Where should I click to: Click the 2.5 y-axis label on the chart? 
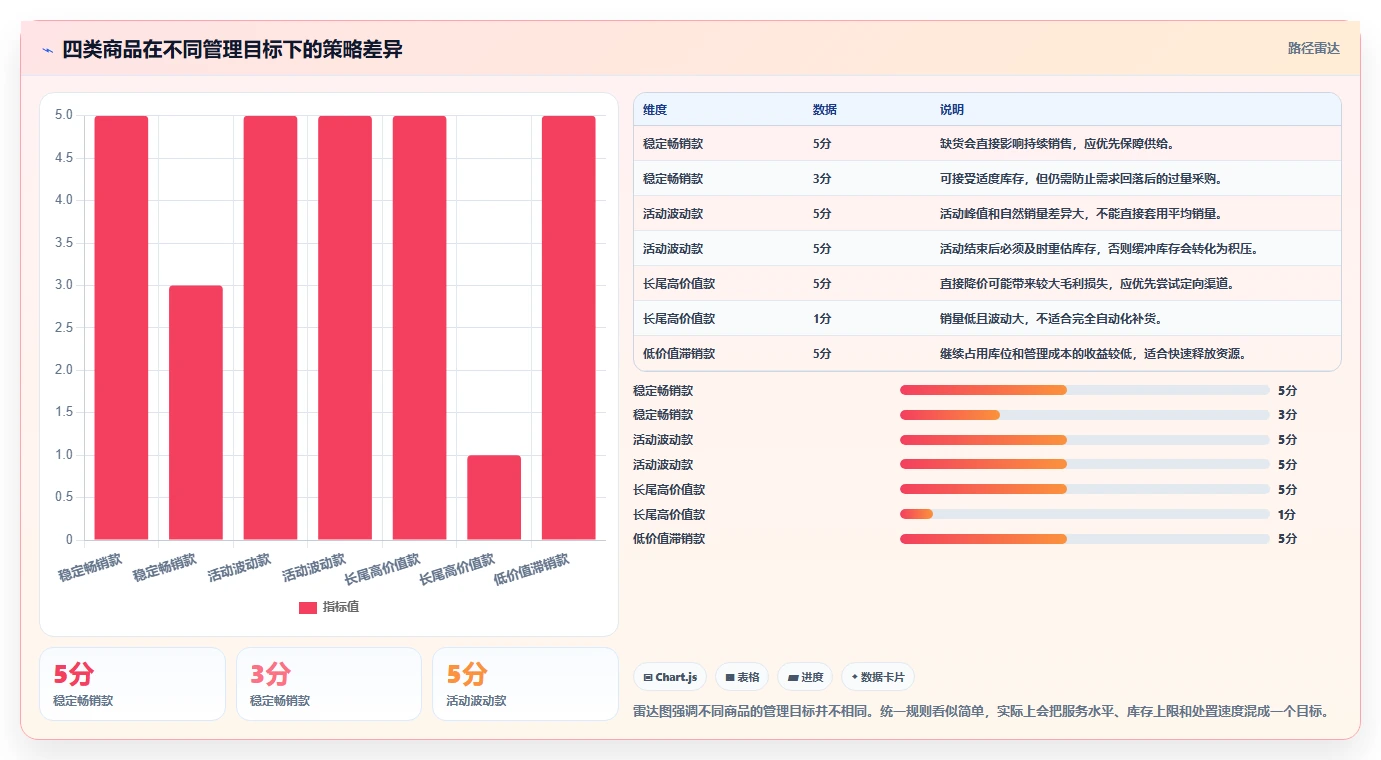[x=63, y=328]
